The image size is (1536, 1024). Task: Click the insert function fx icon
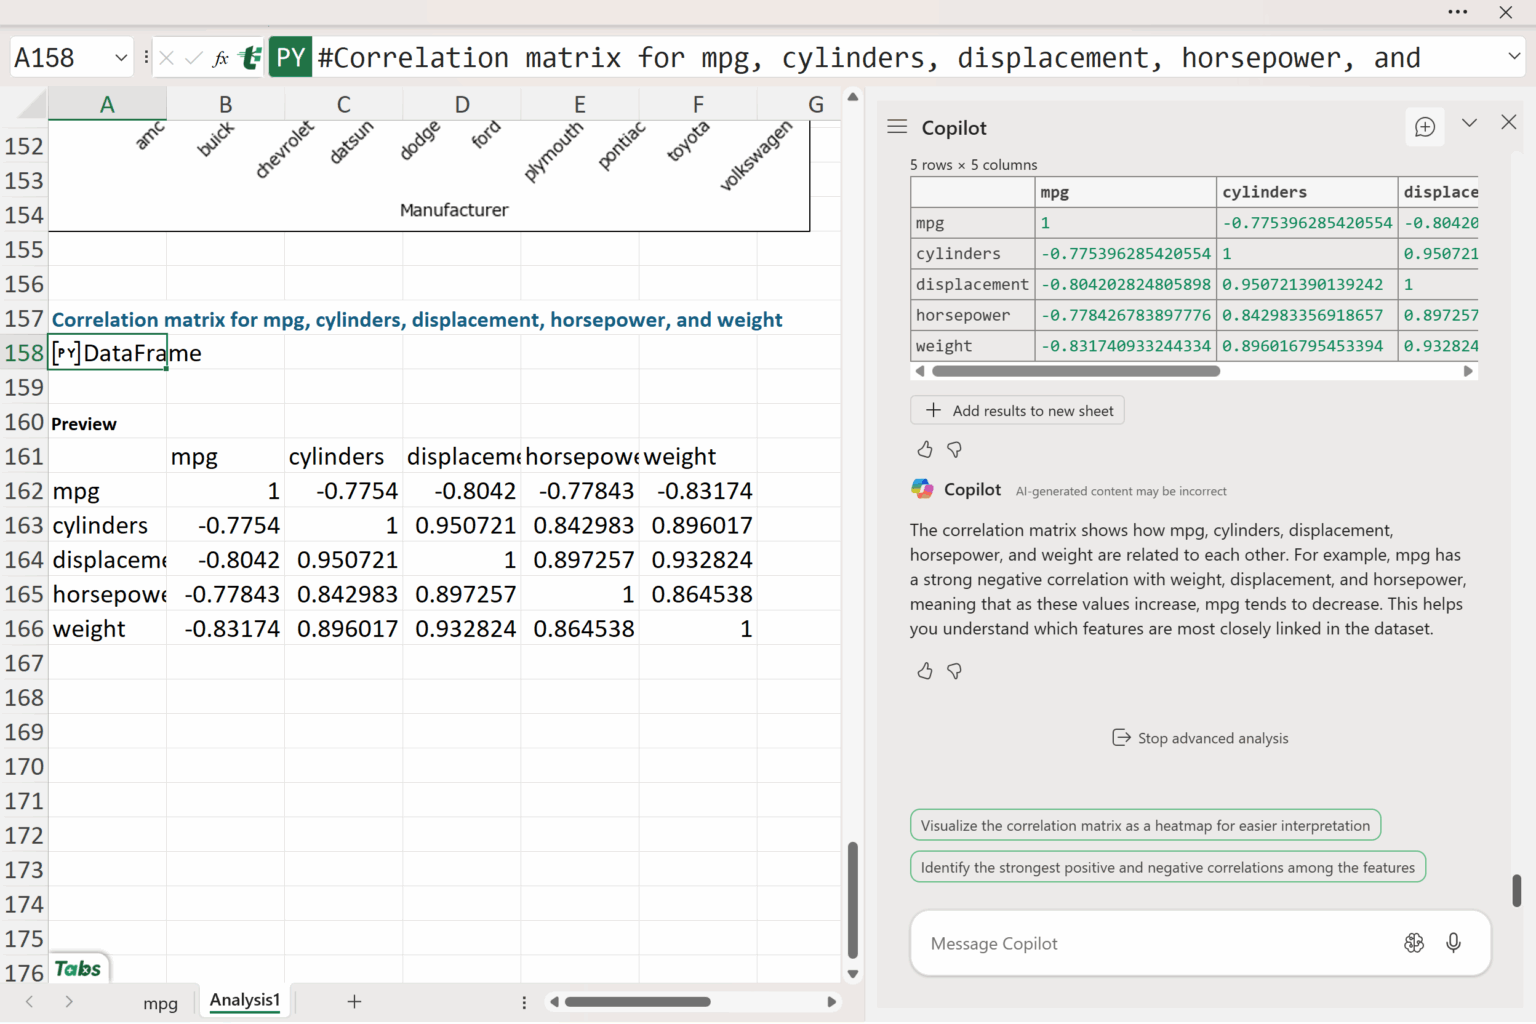coord(221,58)
